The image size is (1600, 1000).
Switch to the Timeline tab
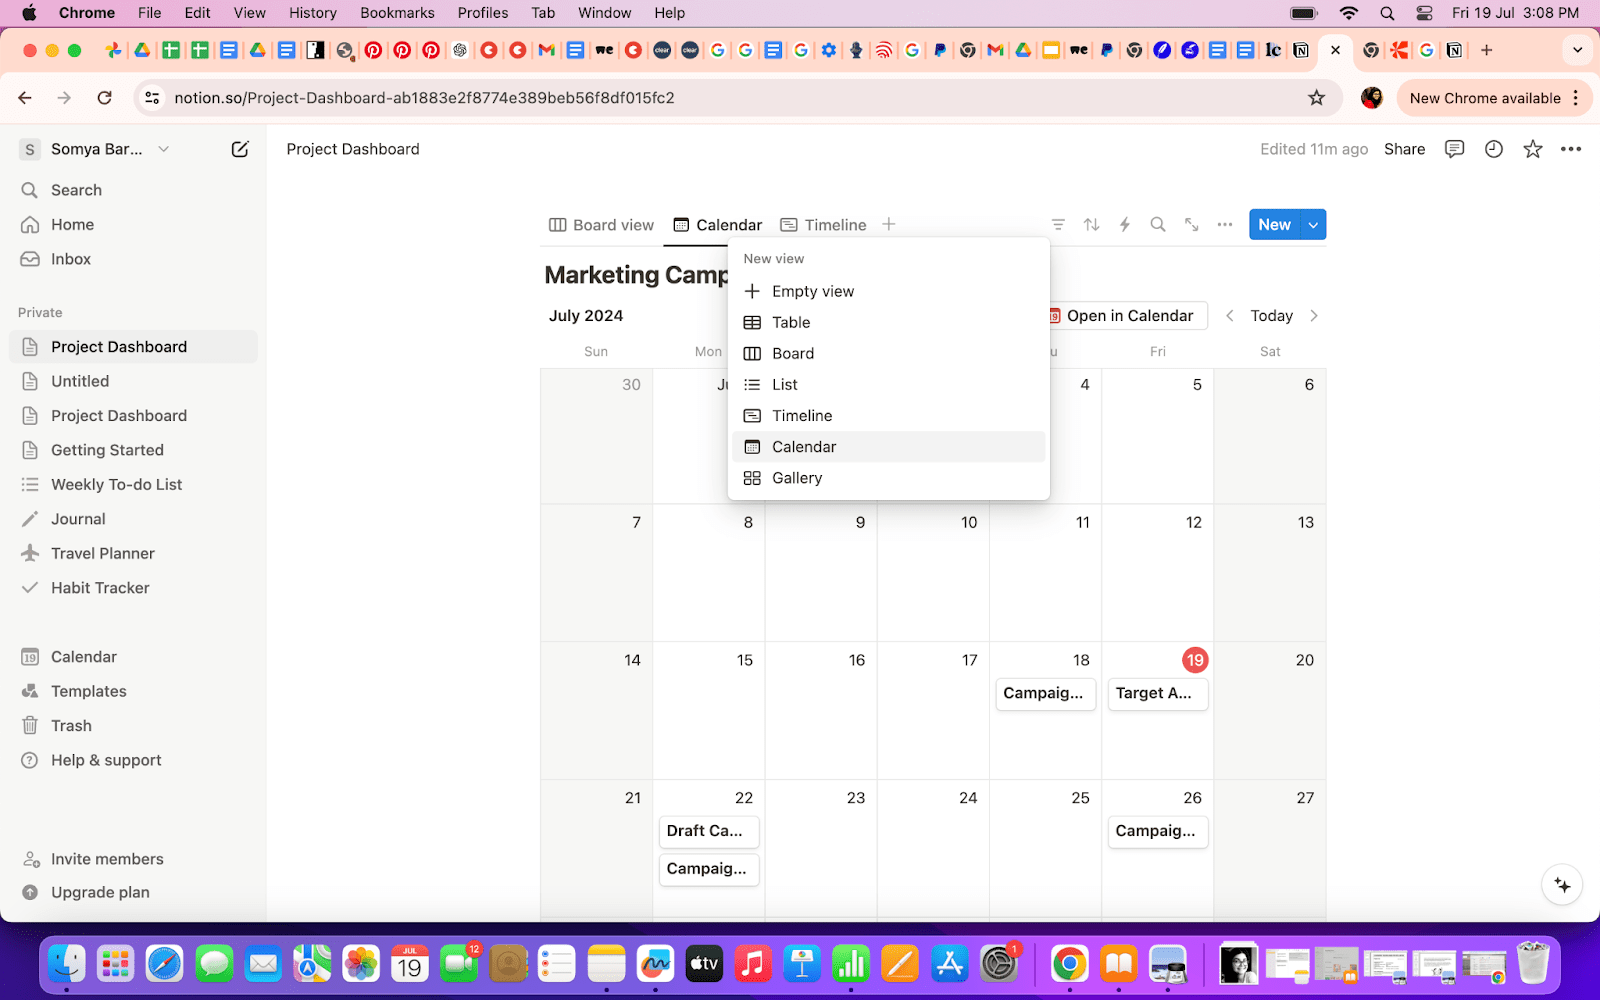(824, 224)
